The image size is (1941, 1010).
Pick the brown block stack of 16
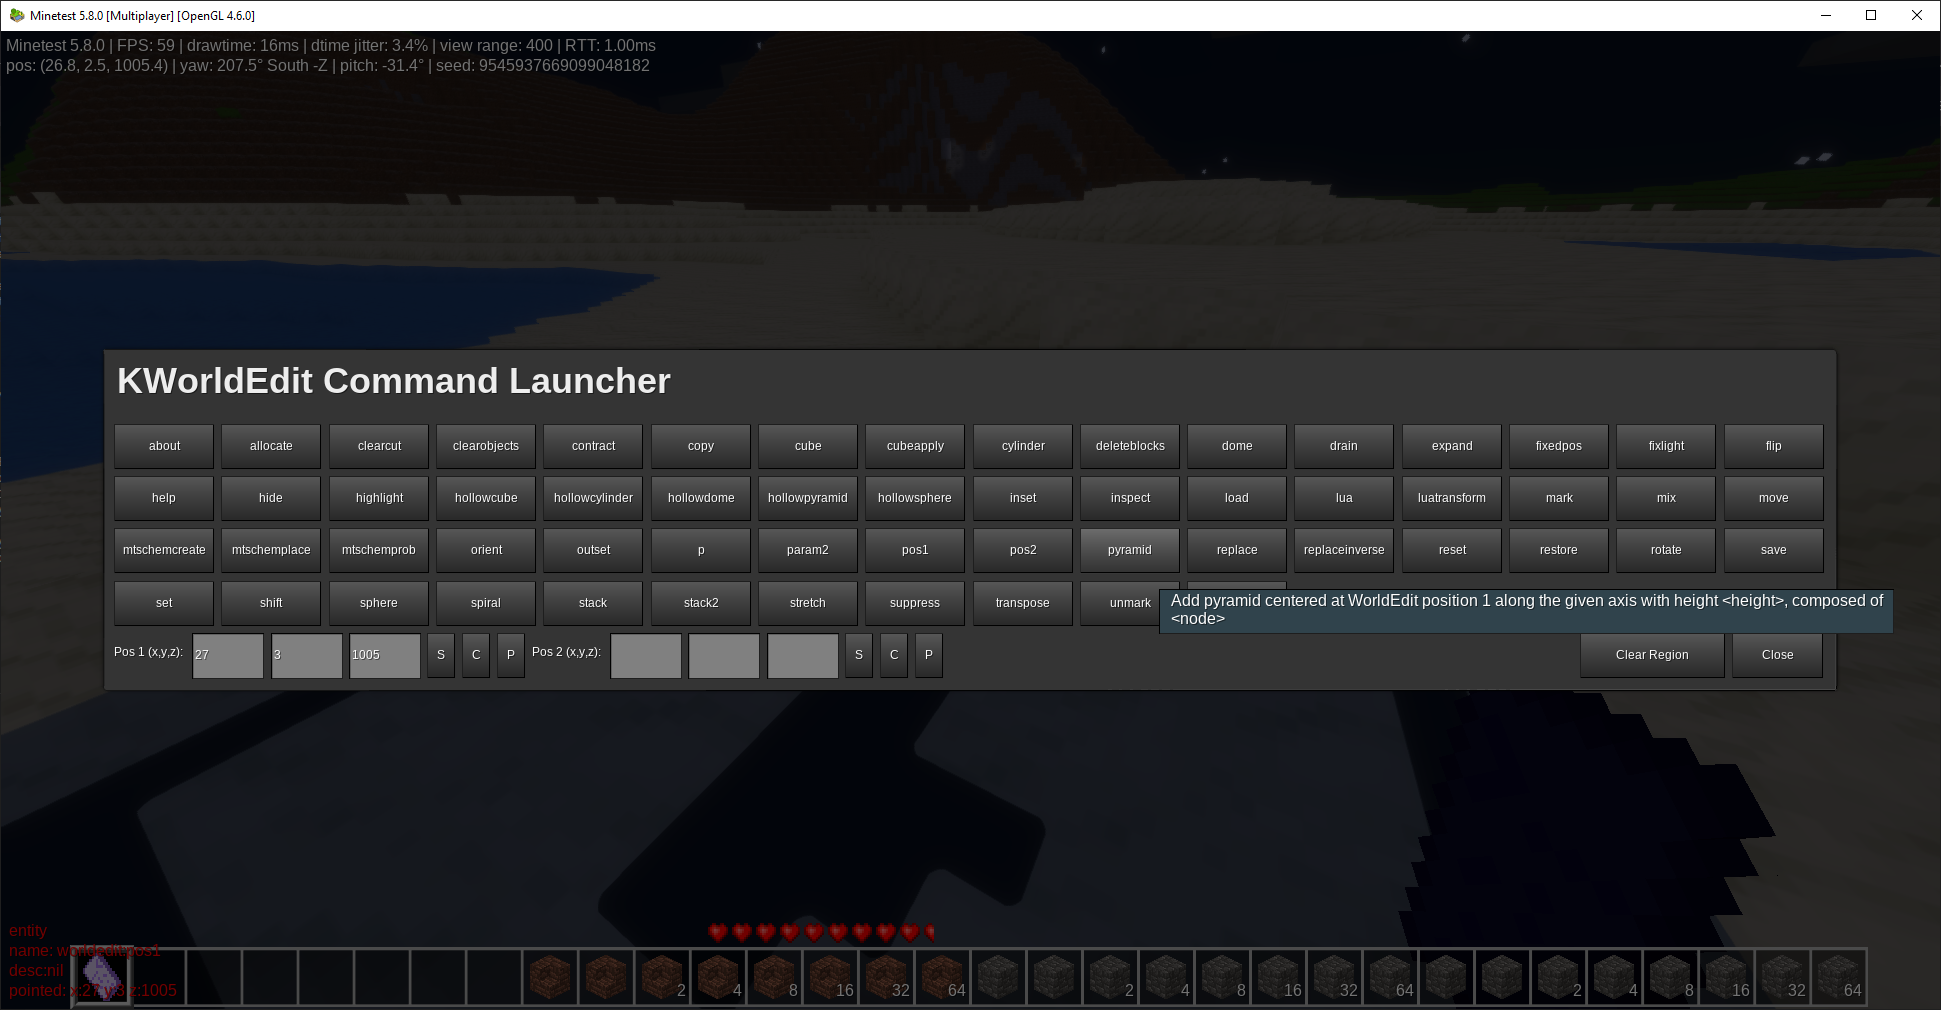[831, 977]
